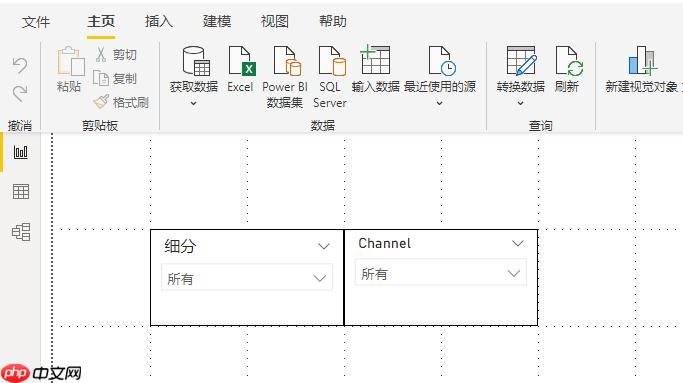Screen dimensions: 683x383
Task: Click the Channel slicer title text
Action: [x=384, y=243]
